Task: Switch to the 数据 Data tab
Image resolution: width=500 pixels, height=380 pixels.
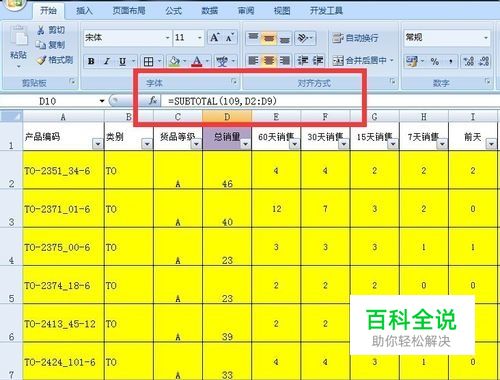Action: 210,11
